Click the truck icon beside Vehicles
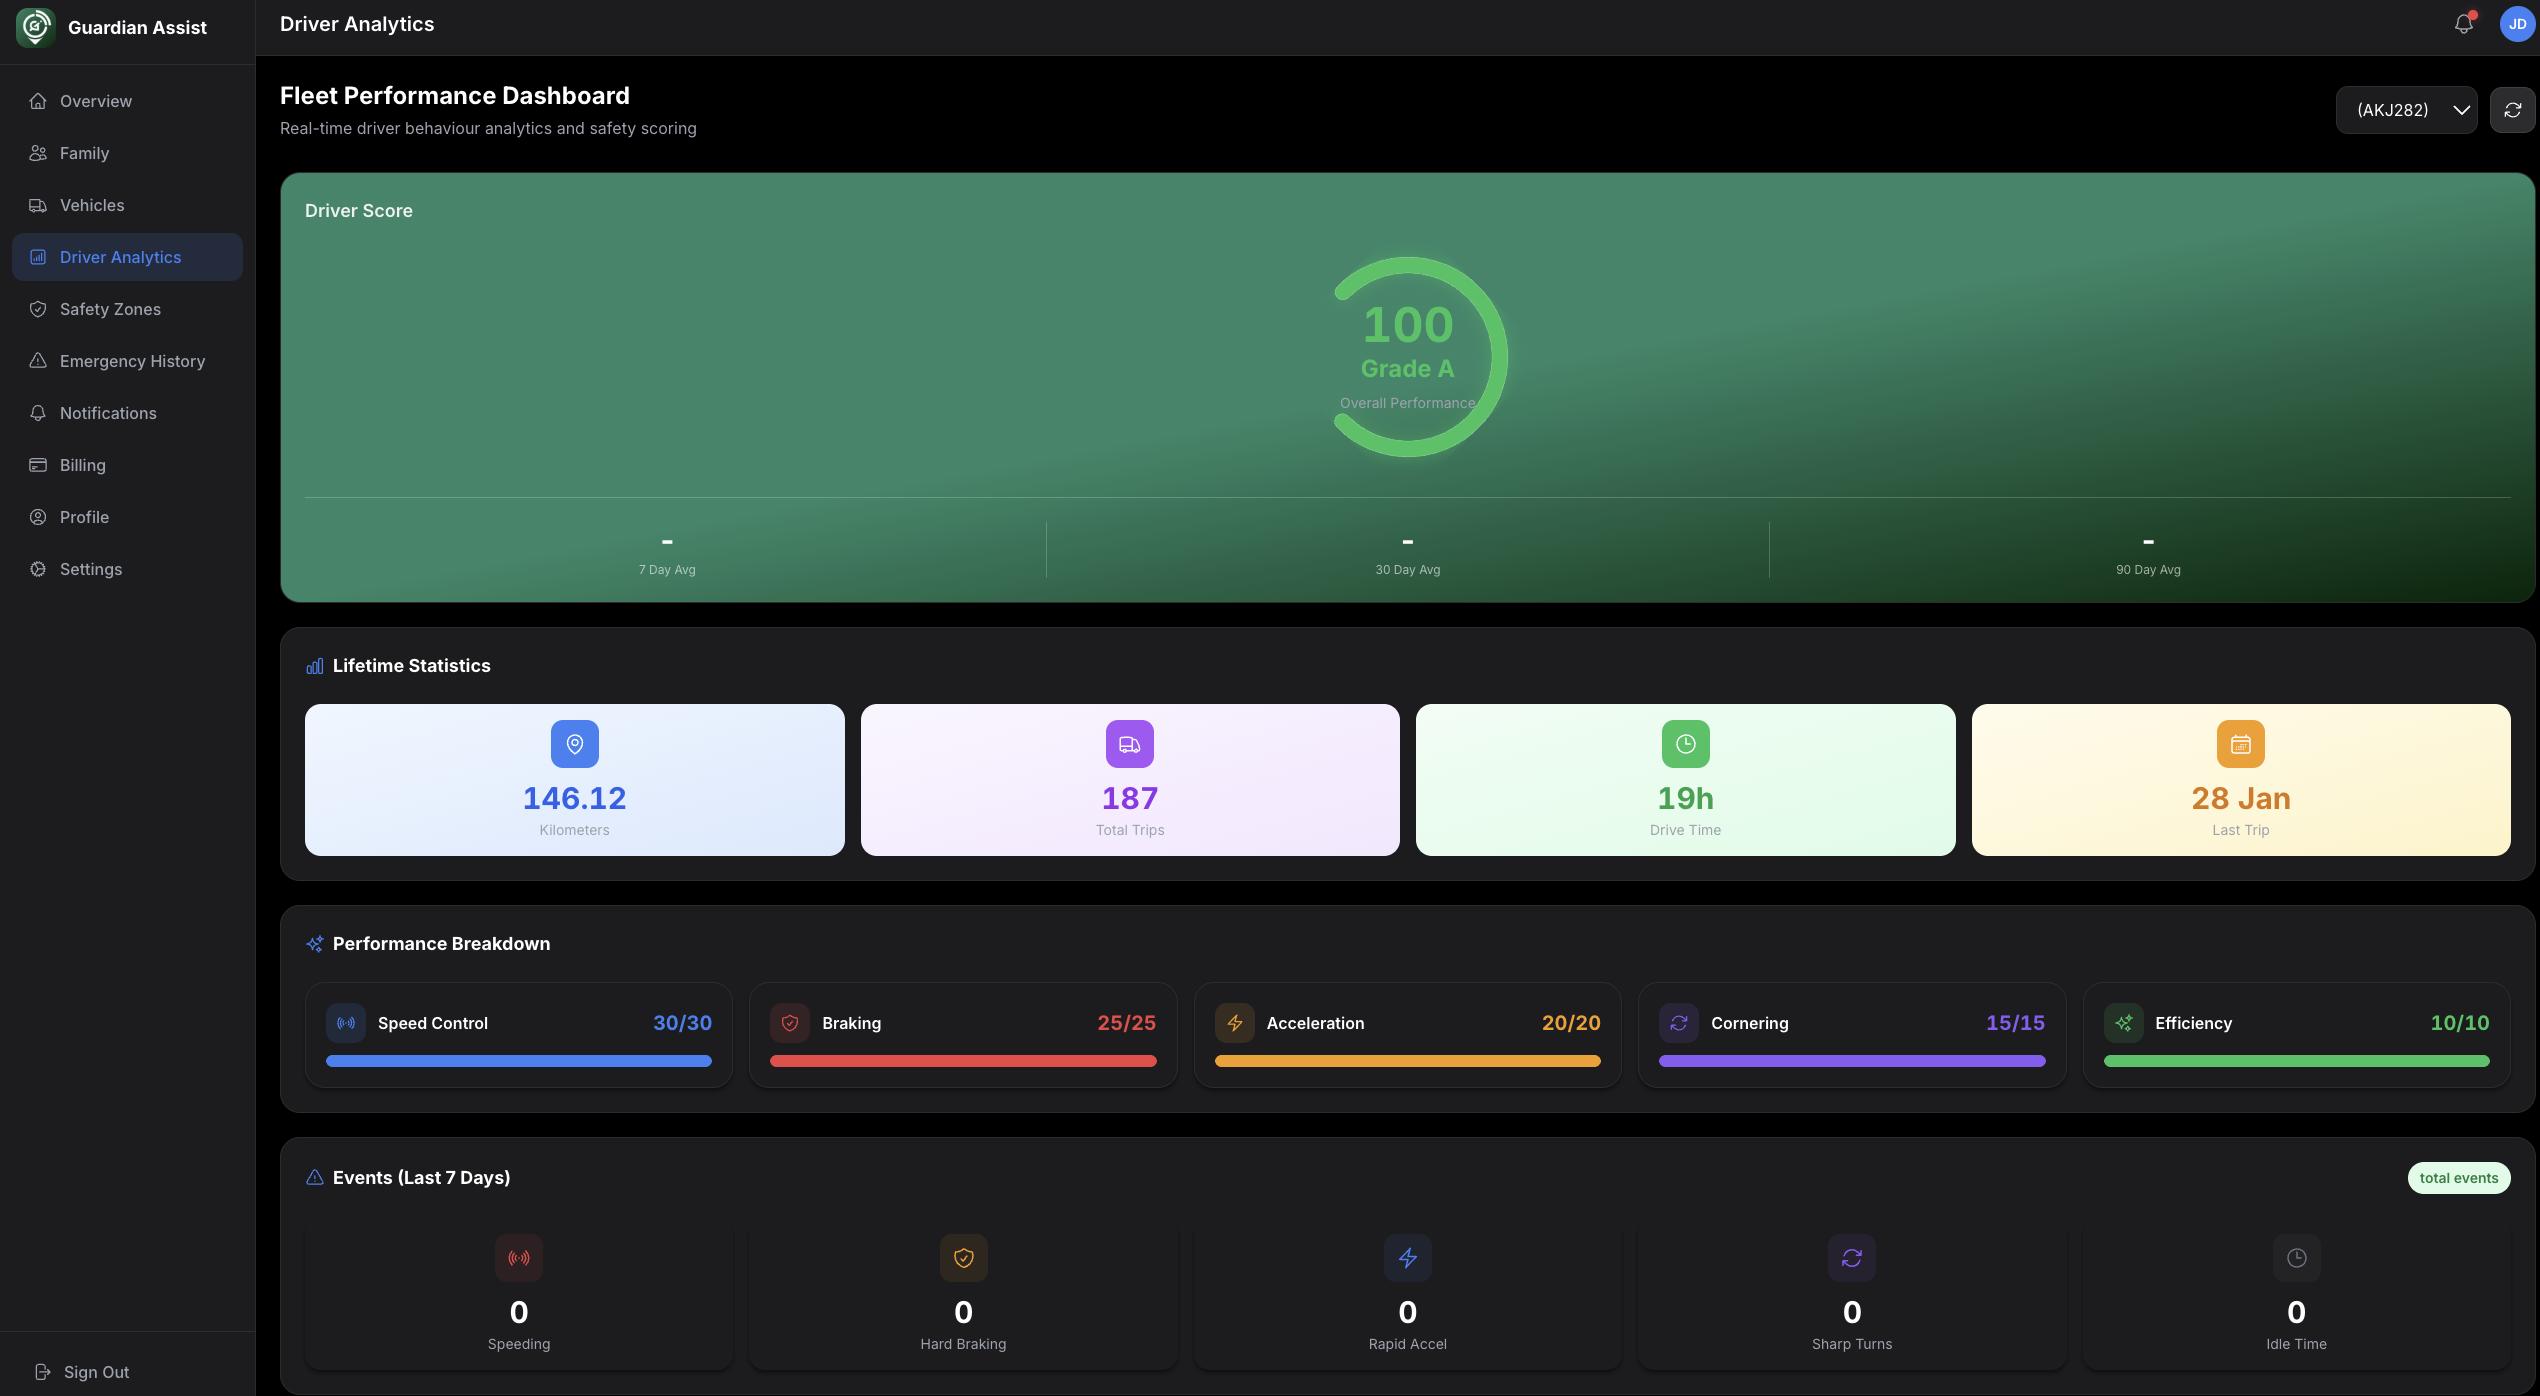The height and width of the screenshot is (1396, 2540). point(38,205)
